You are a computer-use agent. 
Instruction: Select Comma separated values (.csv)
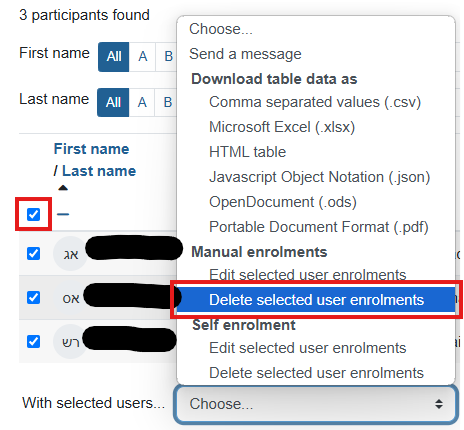(315, 102)
